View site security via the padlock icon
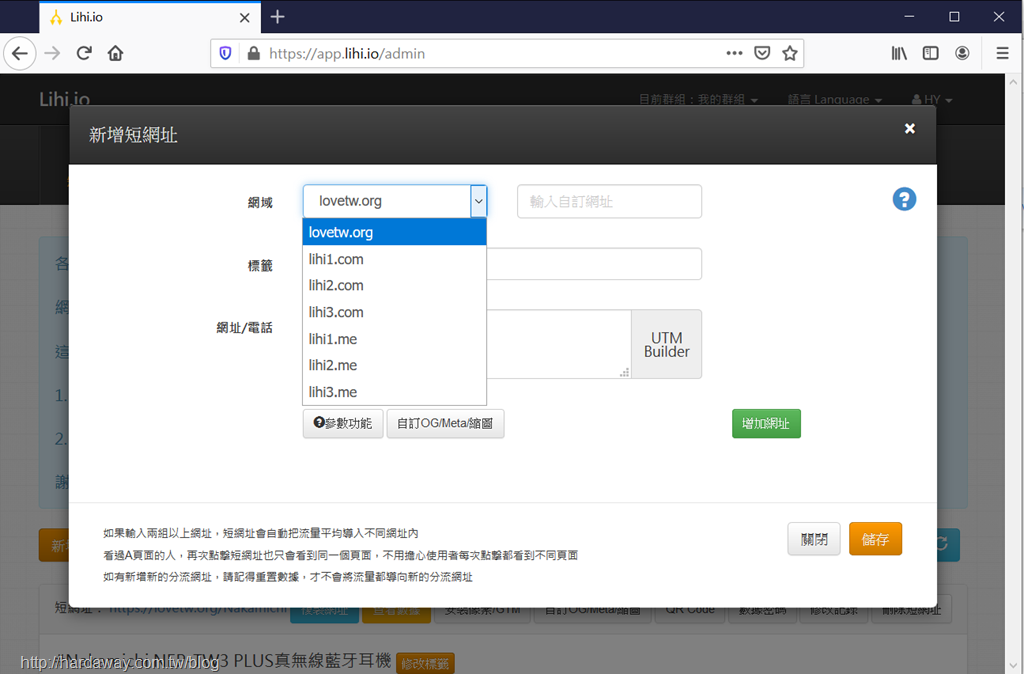The width and height of the screenshot is (1024, 674). pos(254,54)
